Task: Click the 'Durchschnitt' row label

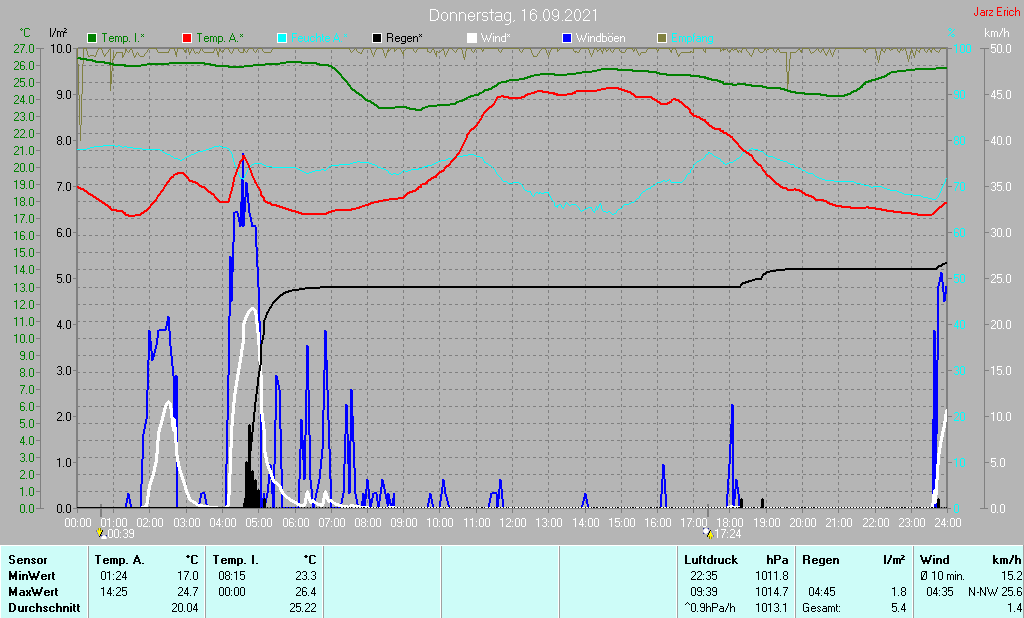Action: click(x=44, y=608)
